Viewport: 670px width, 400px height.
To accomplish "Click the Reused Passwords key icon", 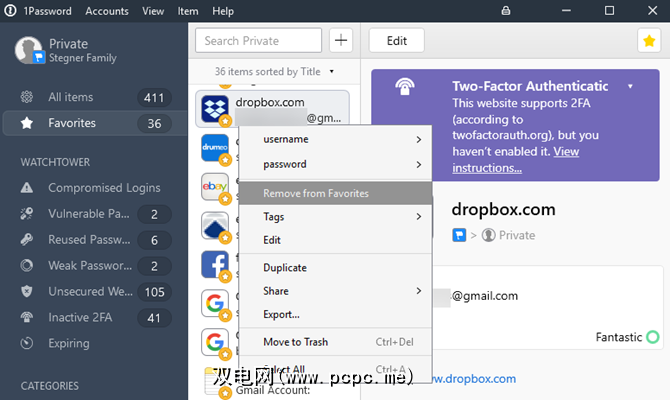I will pyautogui.click(x=26, y=240).
